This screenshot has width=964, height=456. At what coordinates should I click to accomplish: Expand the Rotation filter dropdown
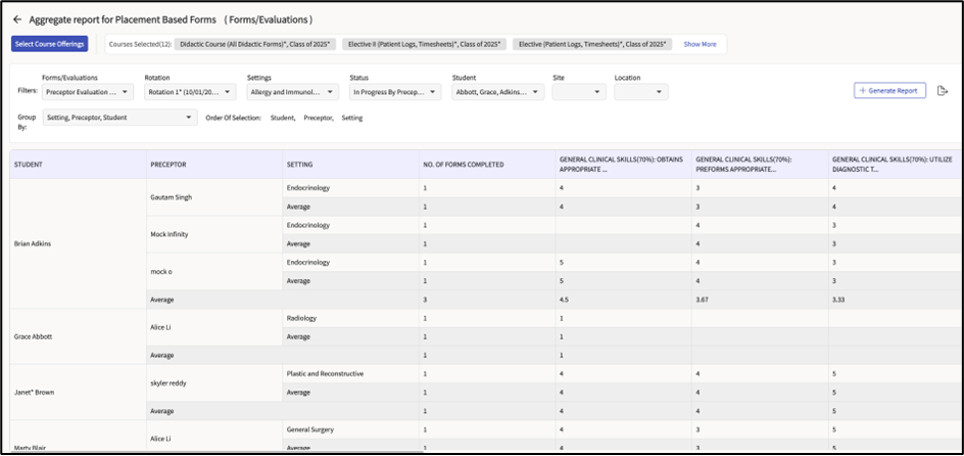[x=189, y=92]
